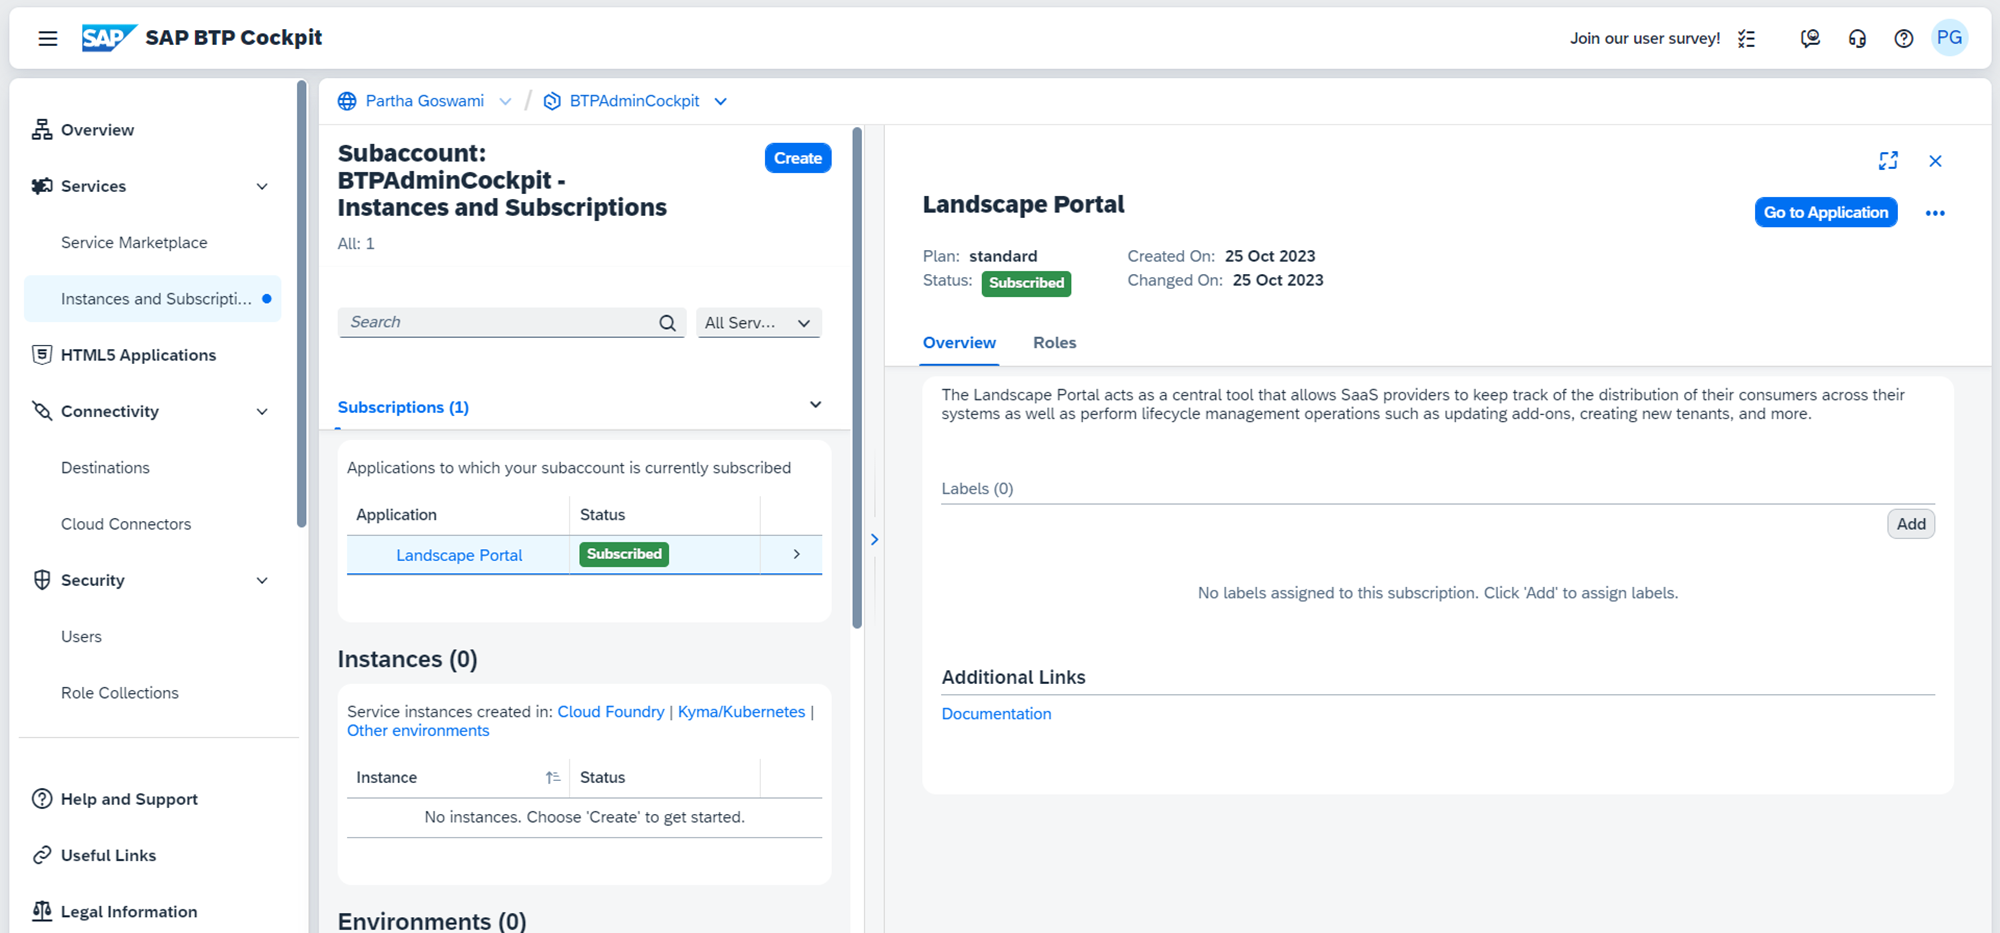Screen dimensions: 2000x933
Task: Open the feedback chat icon
Action: coord(1810,38)
